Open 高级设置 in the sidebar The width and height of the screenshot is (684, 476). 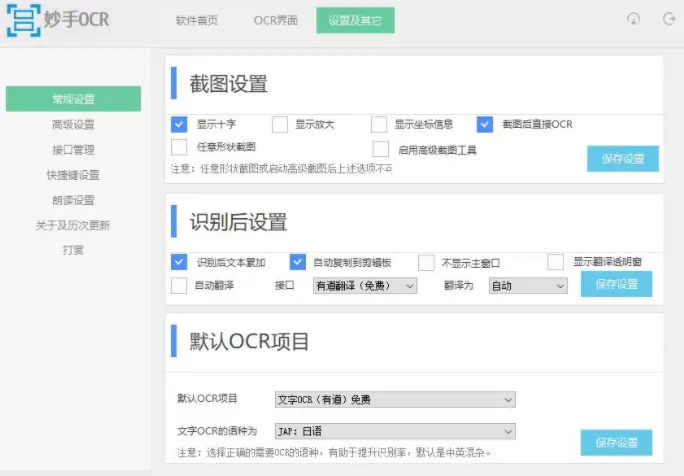73,124
